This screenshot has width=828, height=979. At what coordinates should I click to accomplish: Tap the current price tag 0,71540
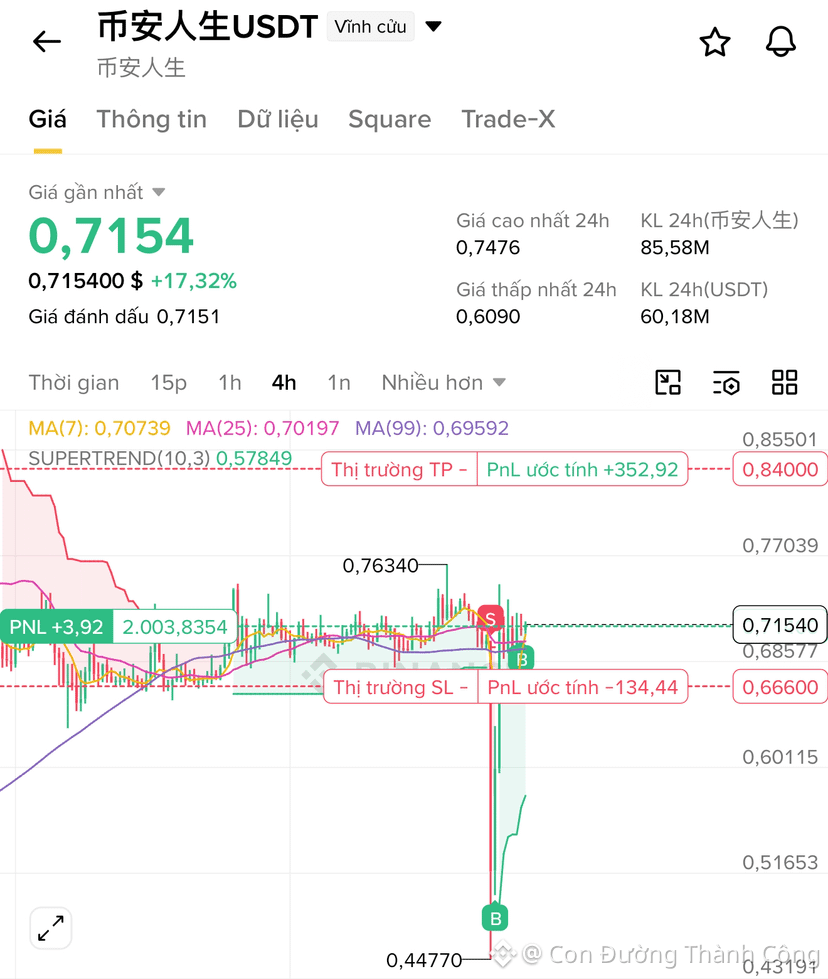(780, 625)
